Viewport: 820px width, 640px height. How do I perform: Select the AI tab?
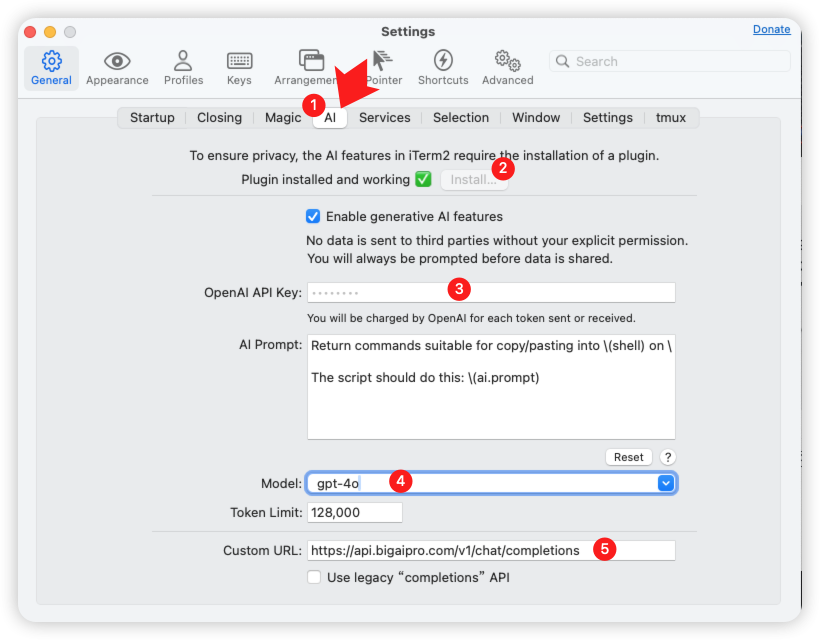point(330,118)
